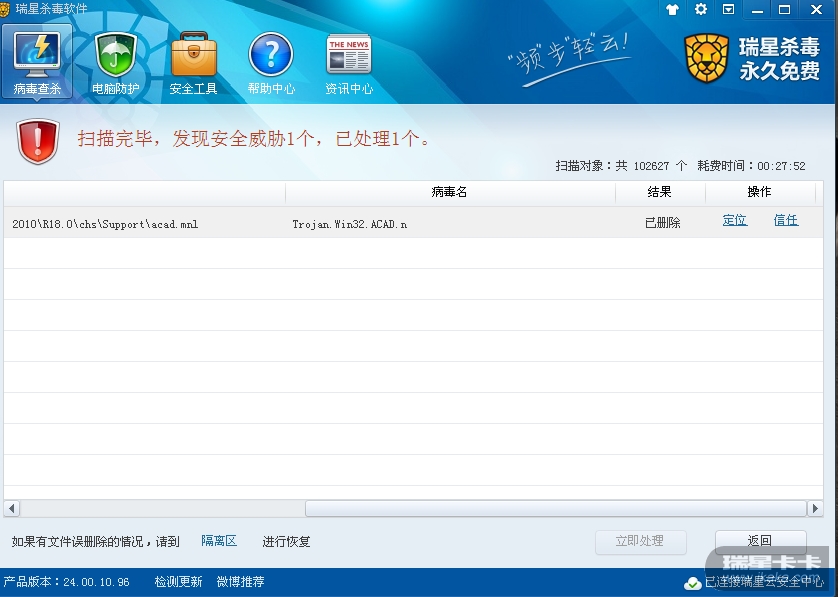Click the scan time 00:27:52 text
Screen dimensions: 838x597
click(x=781, y=166)
